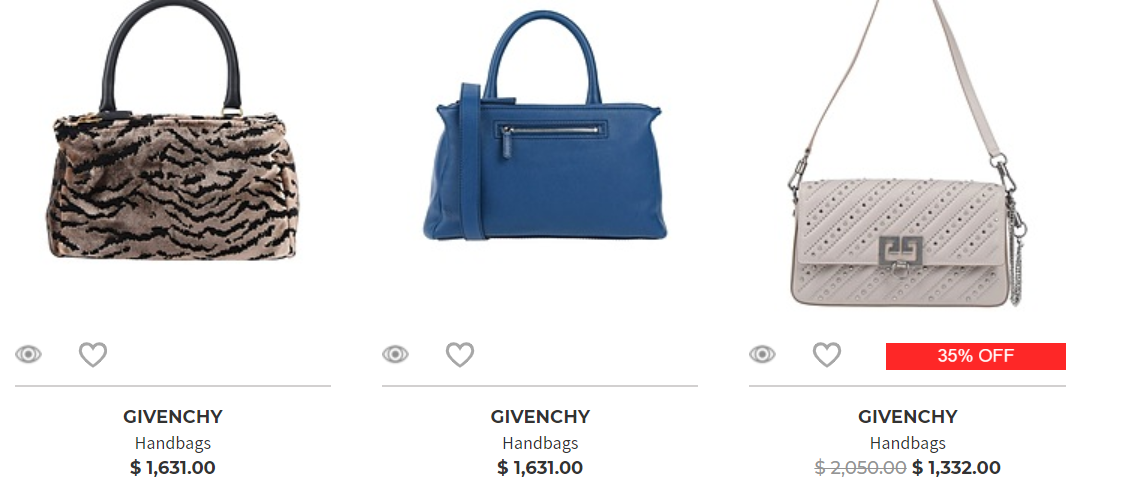
Task: Click the crossed-out $2,050.00 original price
Action: tap(860, 468)
